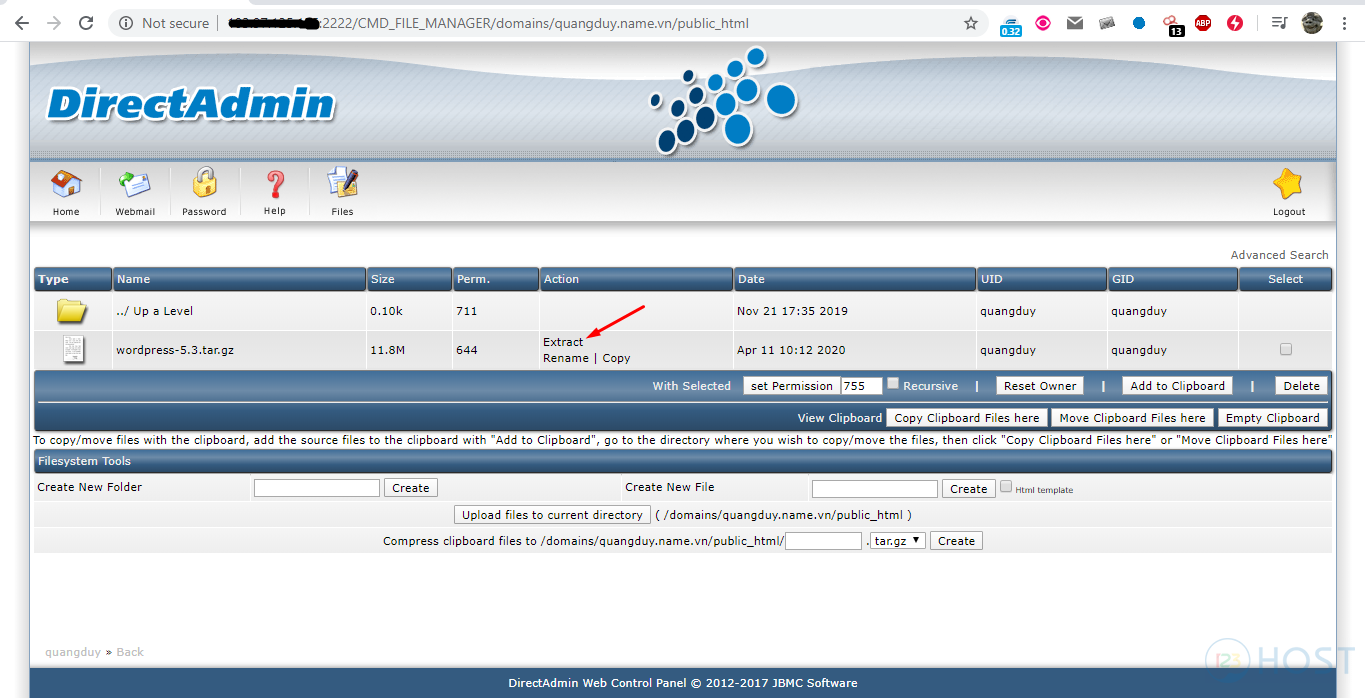Open the View Clipboard link

(840, 418)
